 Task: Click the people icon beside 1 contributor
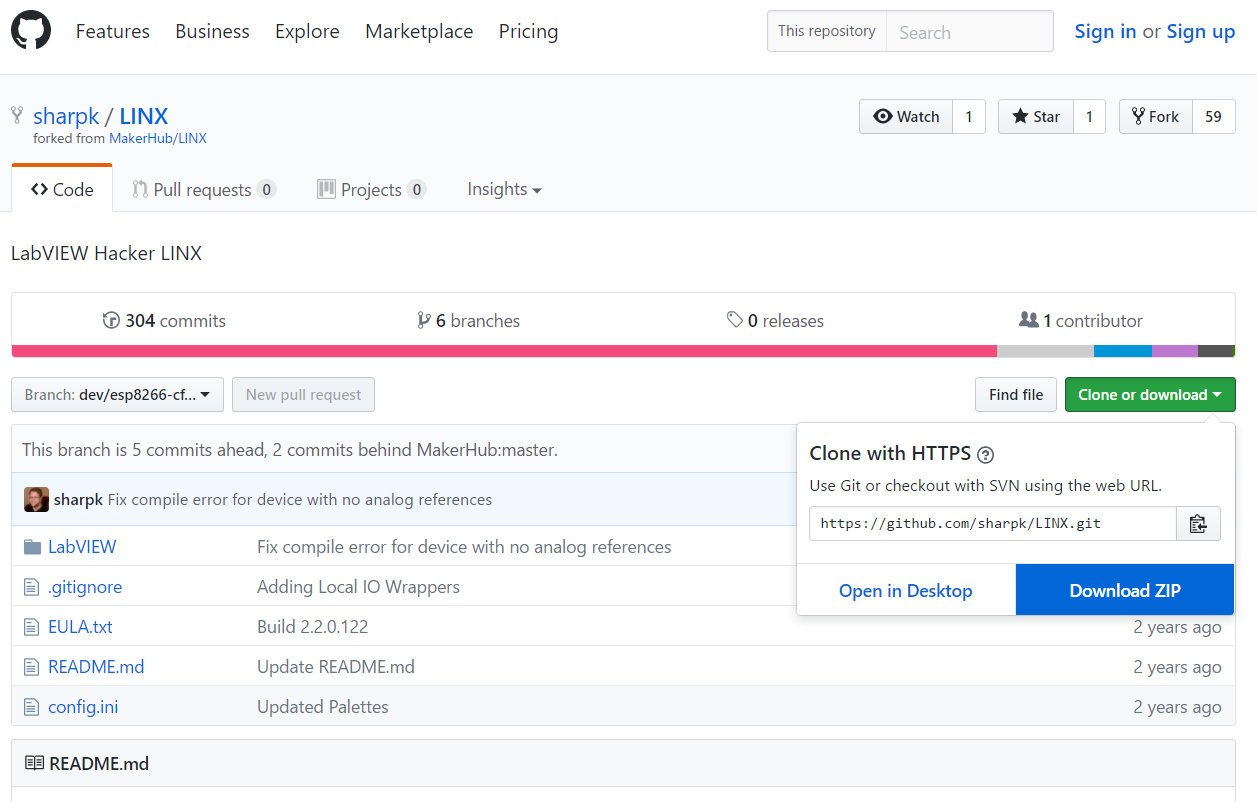[x=1028, y=320]
